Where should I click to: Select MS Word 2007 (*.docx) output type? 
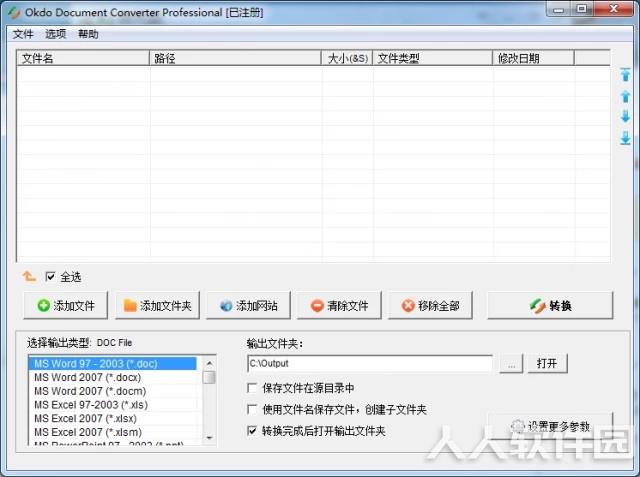click(112, 377)
